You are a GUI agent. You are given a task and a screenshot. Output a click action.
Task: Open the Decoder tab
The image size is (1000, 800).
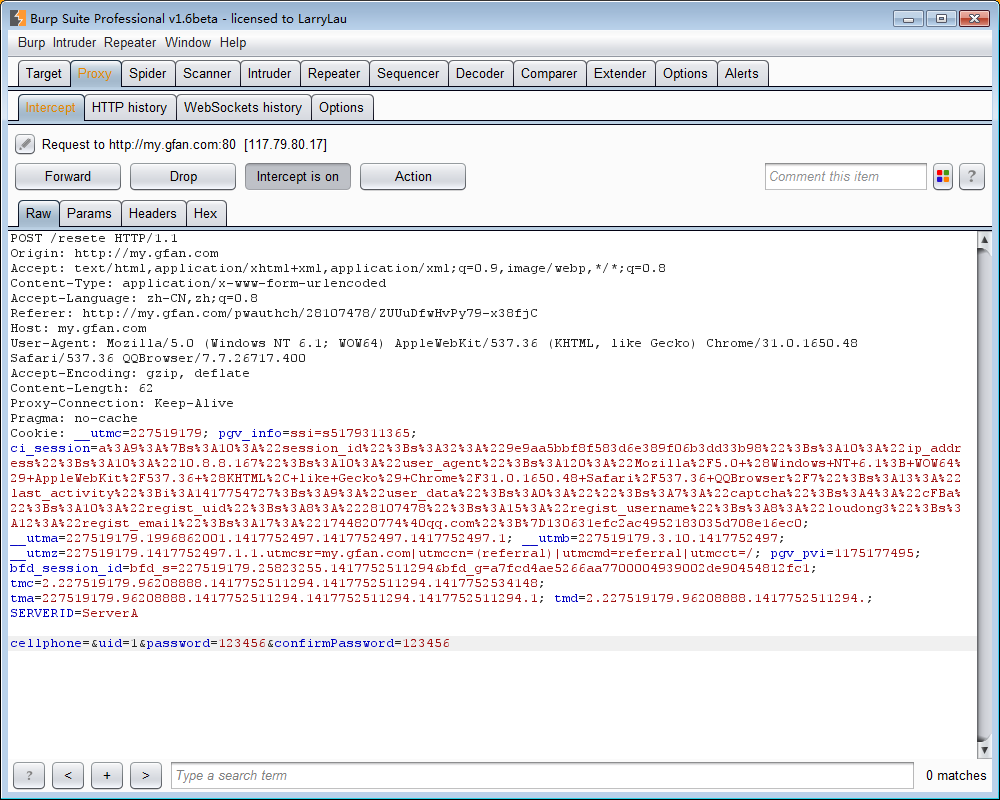coord(480,73)
